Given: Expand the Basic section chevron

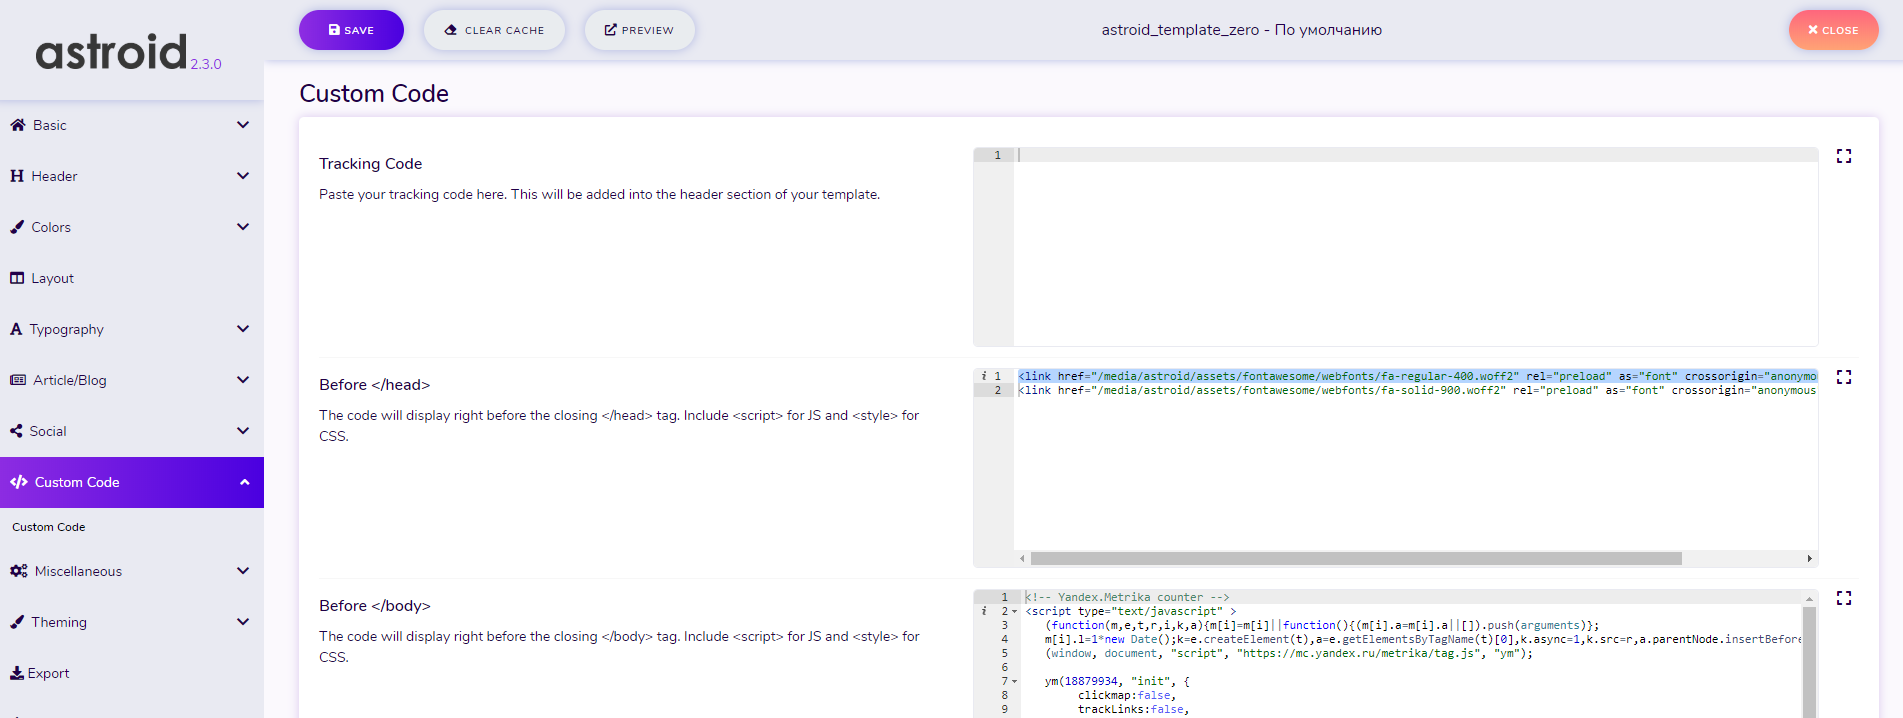Looking at the screenshot, I should click(243, 125).
